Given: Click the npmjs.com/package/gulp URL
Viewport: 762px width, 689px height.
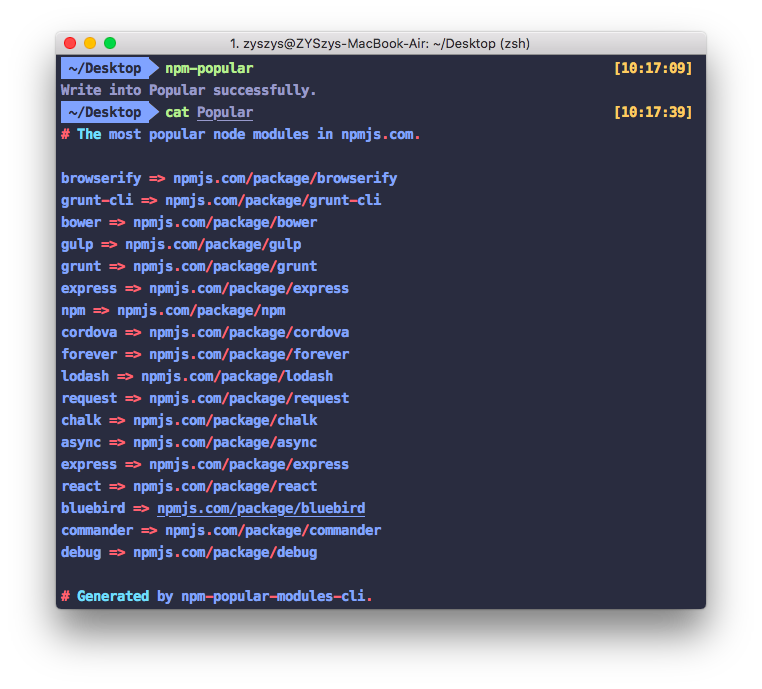Looking at the screenshot, I should point(213,244).
